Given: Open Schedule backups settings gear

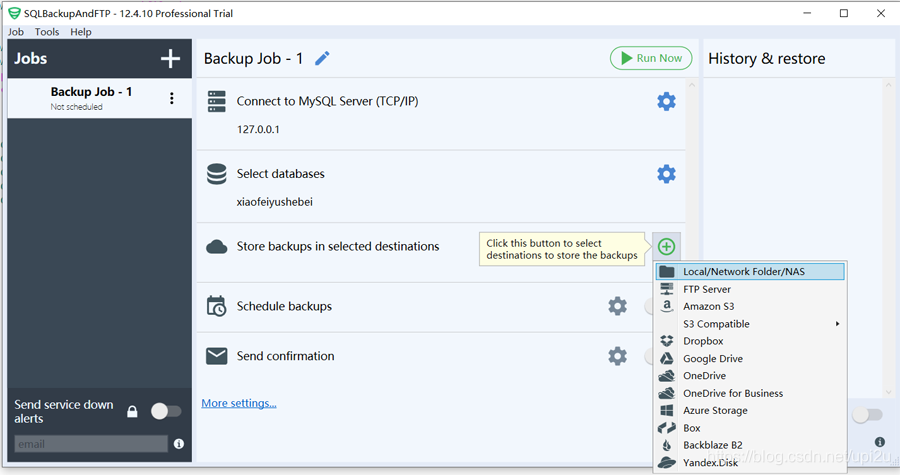Looking at the screenshot, I should [618, 306].
